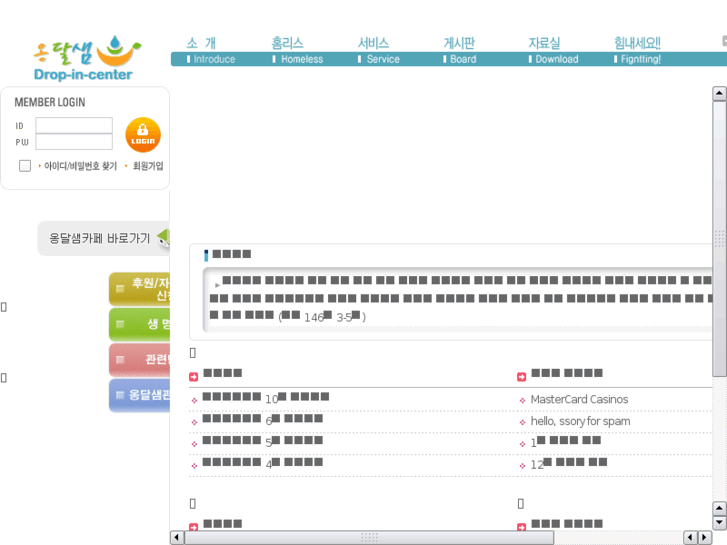
Task: Click the horizontal scrollbar rightmost arrow
Action: 705,538
